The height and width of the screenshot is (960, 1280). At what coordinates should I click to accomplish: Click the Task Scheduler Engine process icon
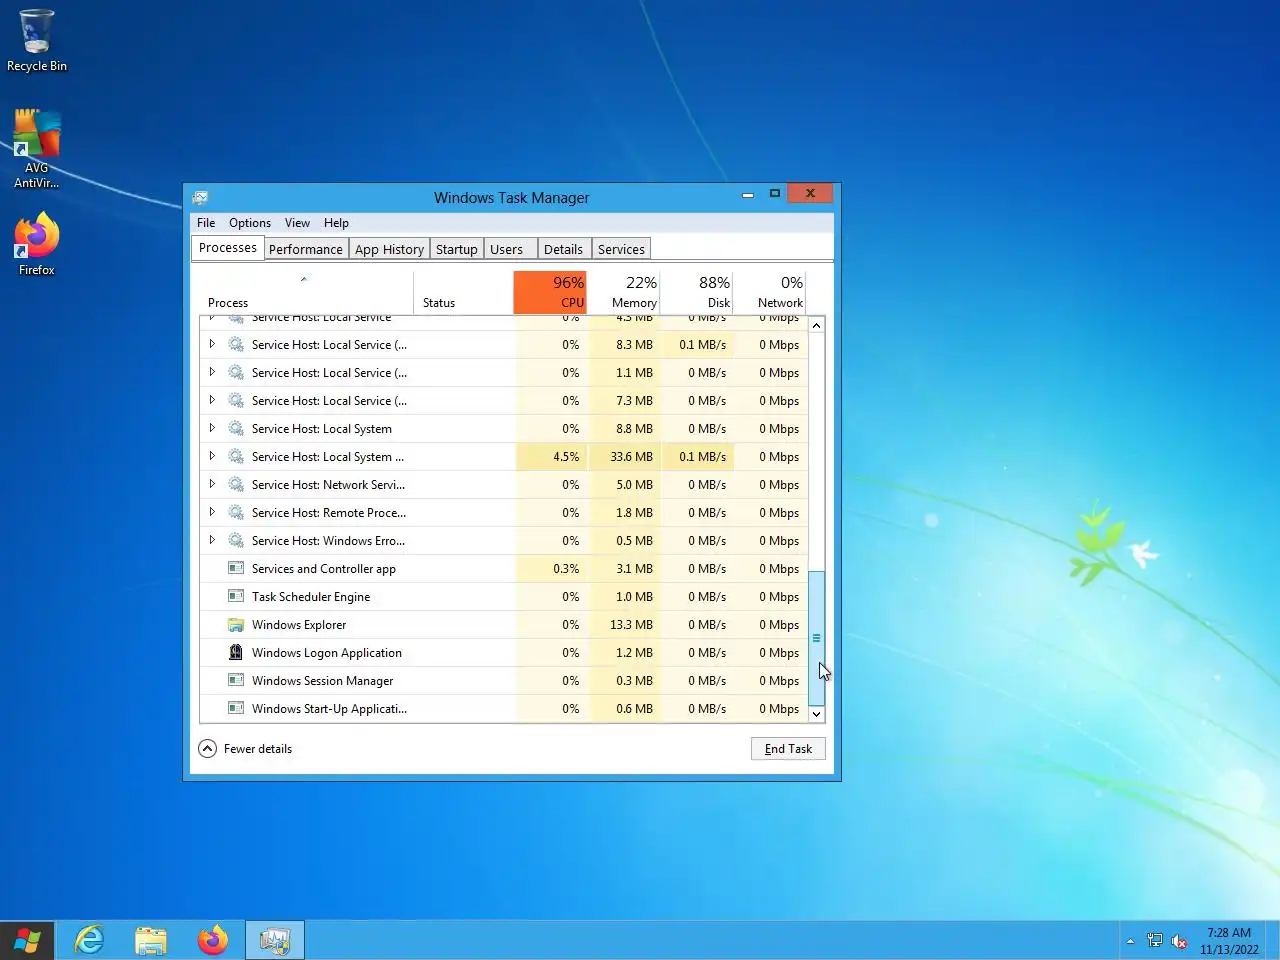pos(236,596)
